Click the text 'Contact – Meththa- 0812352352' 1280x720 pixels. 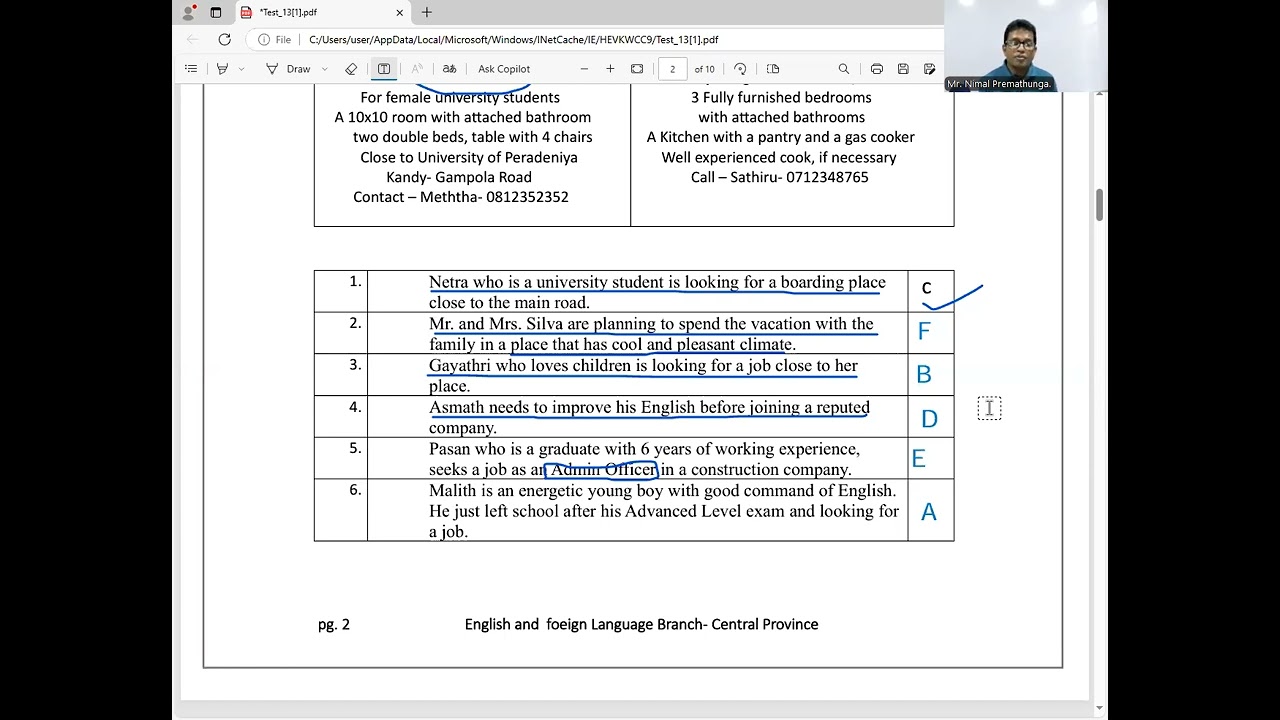pos(461,197)
